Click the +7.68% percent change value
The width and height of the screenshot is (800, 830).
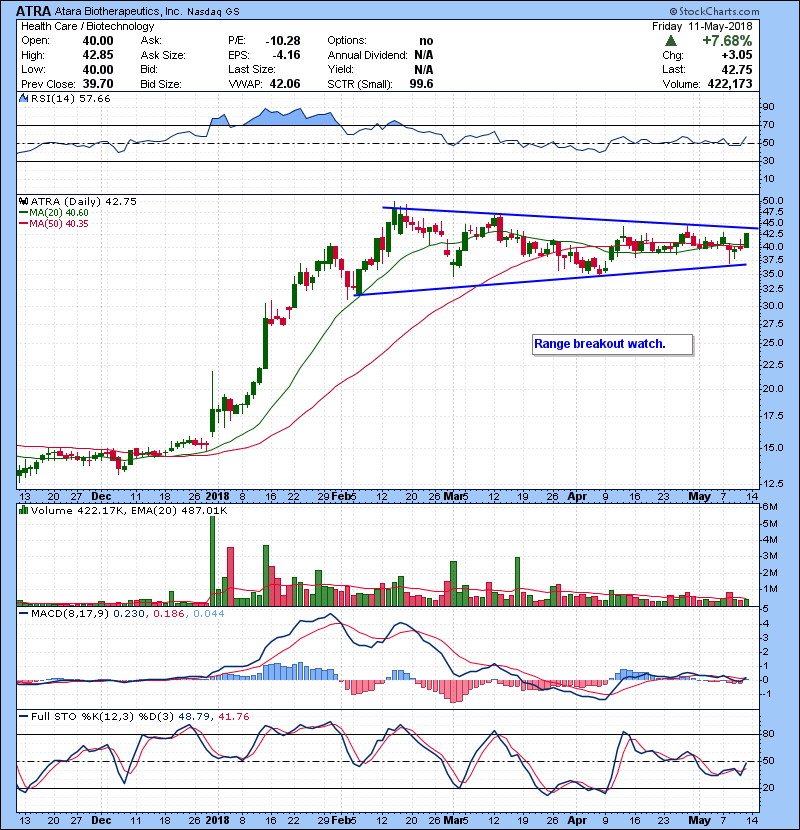pos(727,41)
